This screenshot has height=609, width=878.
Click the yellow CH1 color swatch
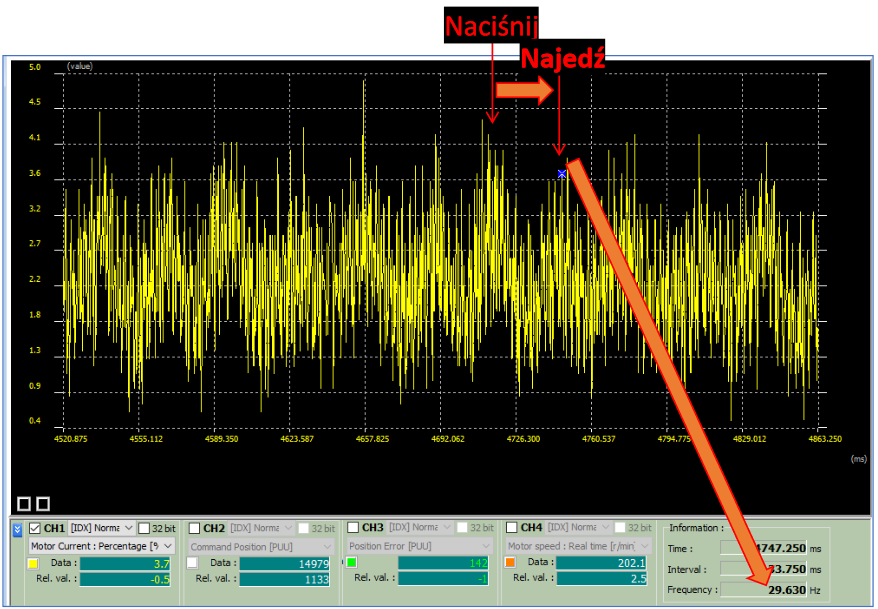[x=33, y=564]
